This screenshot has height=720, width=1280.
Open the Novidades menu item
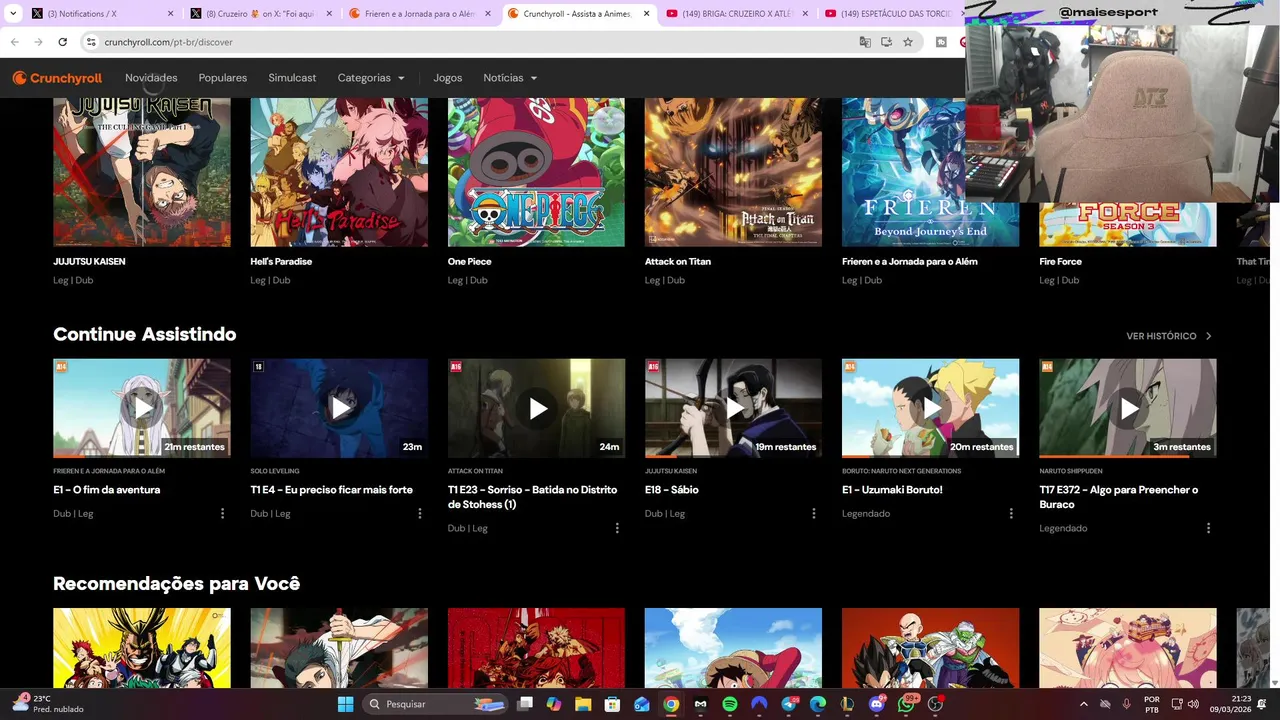(151, 78)
